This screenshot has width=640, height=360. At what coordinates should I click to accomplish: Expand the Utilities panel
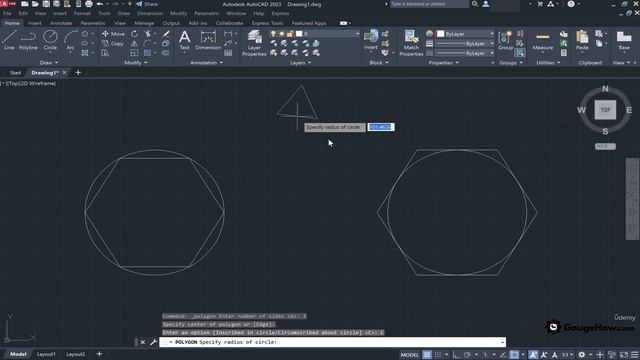548,63
